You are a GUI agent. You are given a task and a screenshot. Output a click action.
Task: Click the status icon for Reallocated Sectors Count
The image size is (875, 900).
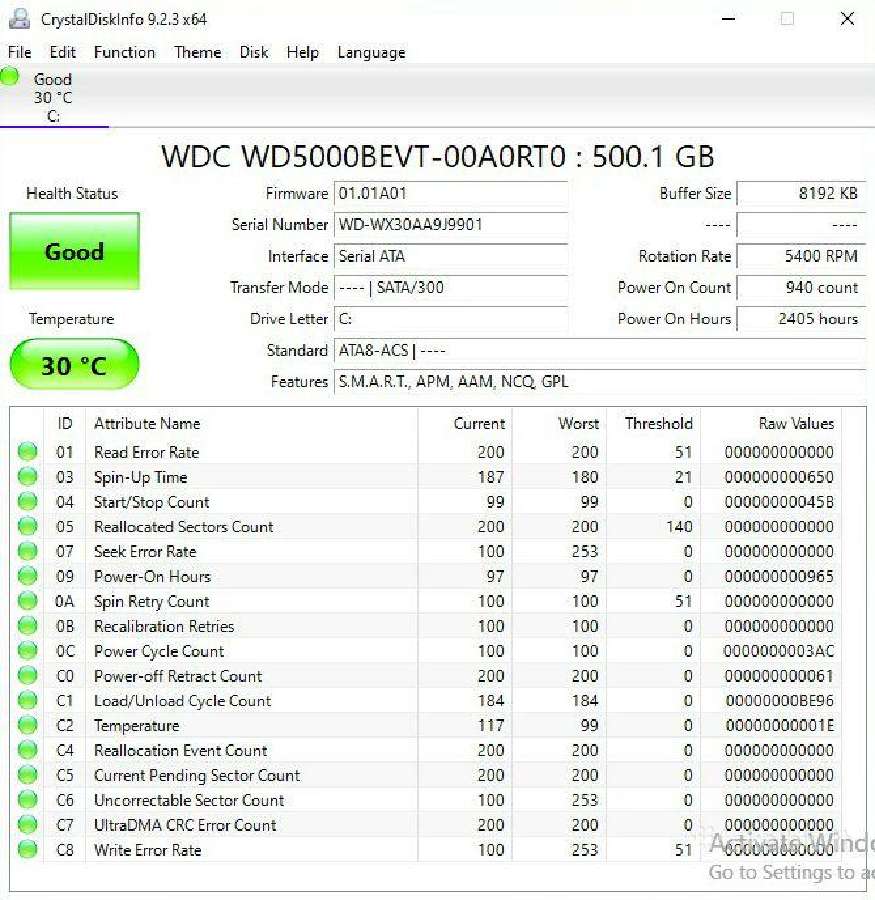pyautogui.click(x=28, y=526)
